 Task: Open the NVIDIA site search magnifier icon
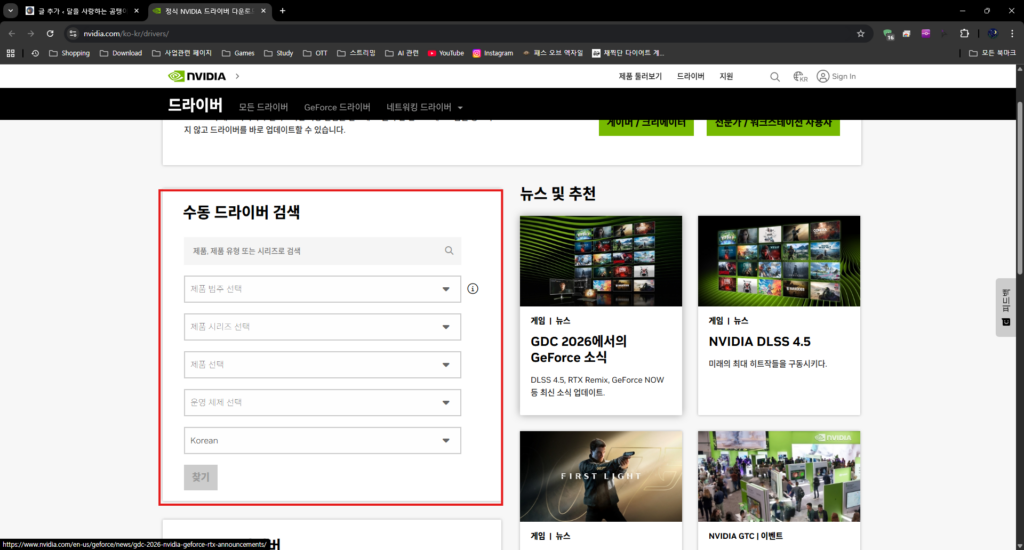point(775,76)
